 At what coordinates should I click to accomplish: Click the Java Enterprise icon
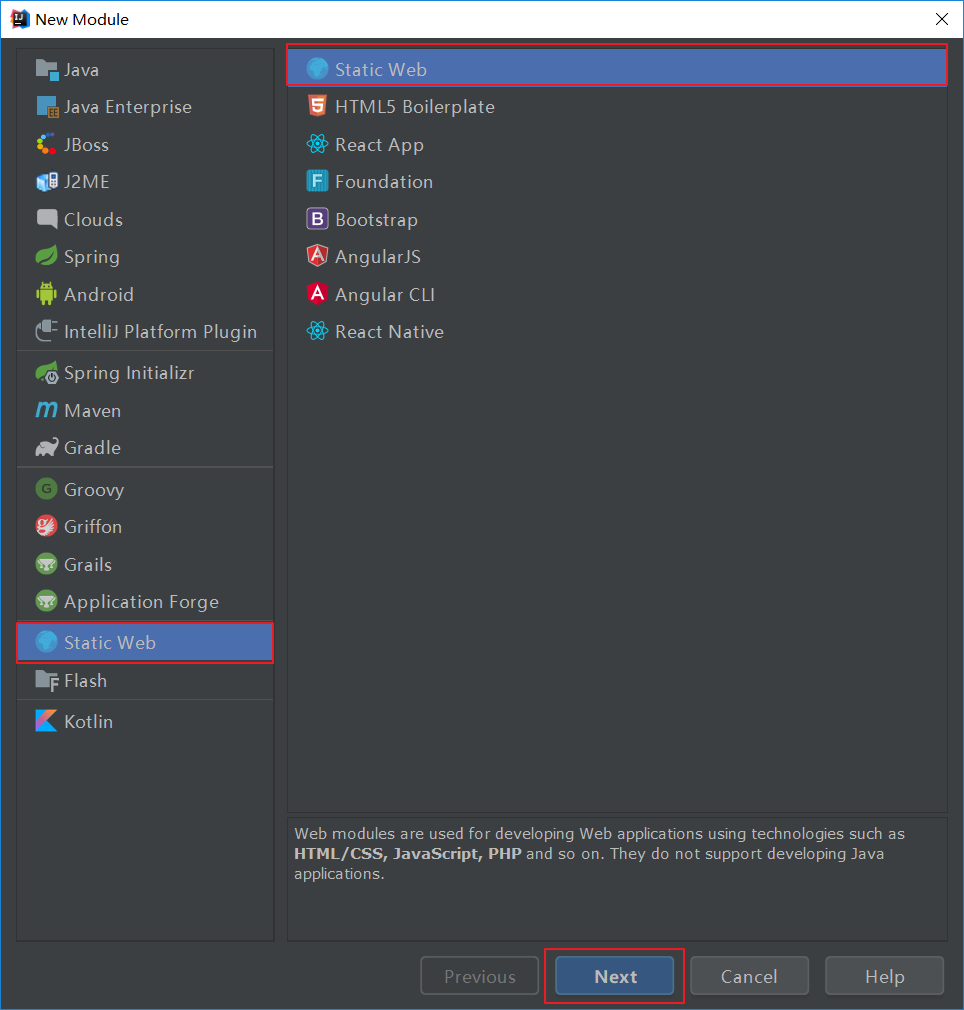(x=48, y=107)
